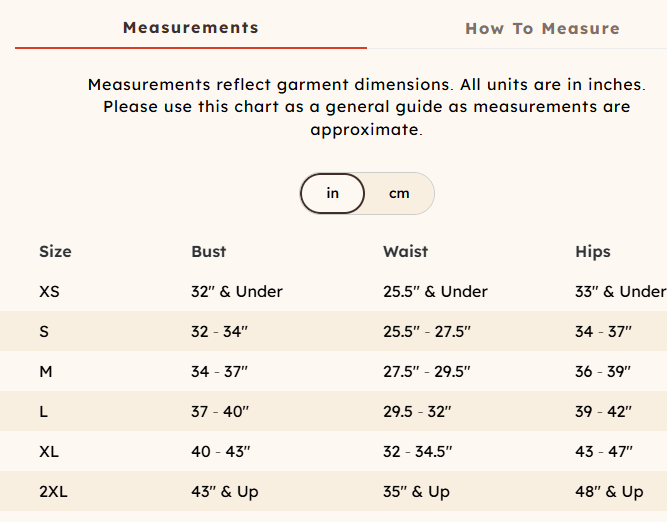Click the Size column header
Screen dimensions: 667x522
point(55,252)
